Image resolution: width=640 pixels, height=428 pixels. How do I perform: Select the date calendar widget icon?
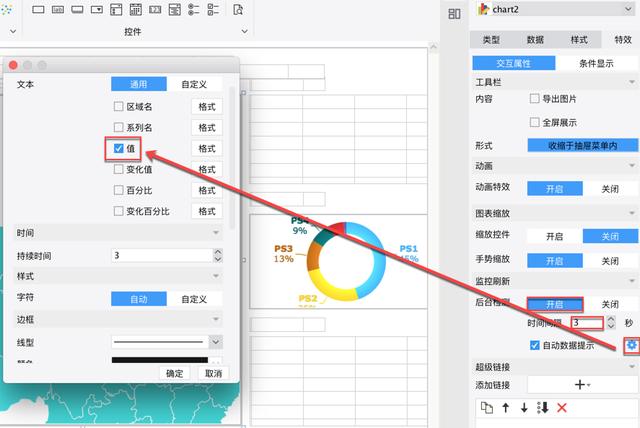click(136, 9)
